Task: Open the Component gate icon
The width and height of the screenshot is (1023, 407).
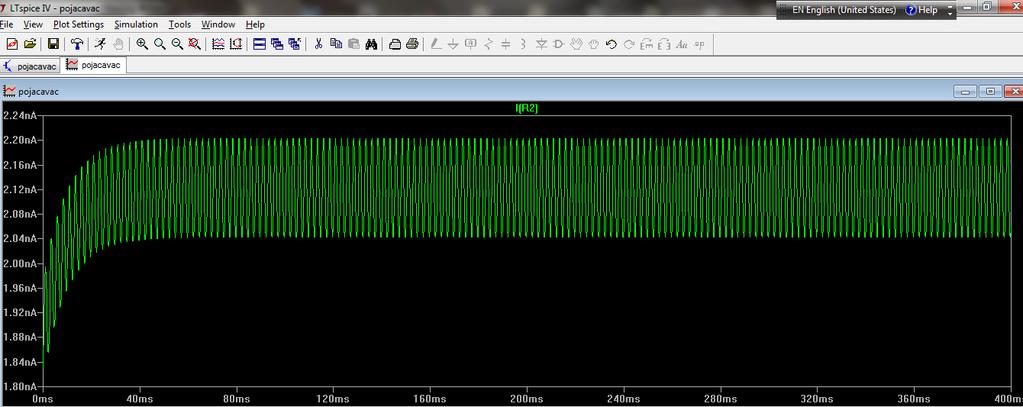Action: (x=558, y=44)
